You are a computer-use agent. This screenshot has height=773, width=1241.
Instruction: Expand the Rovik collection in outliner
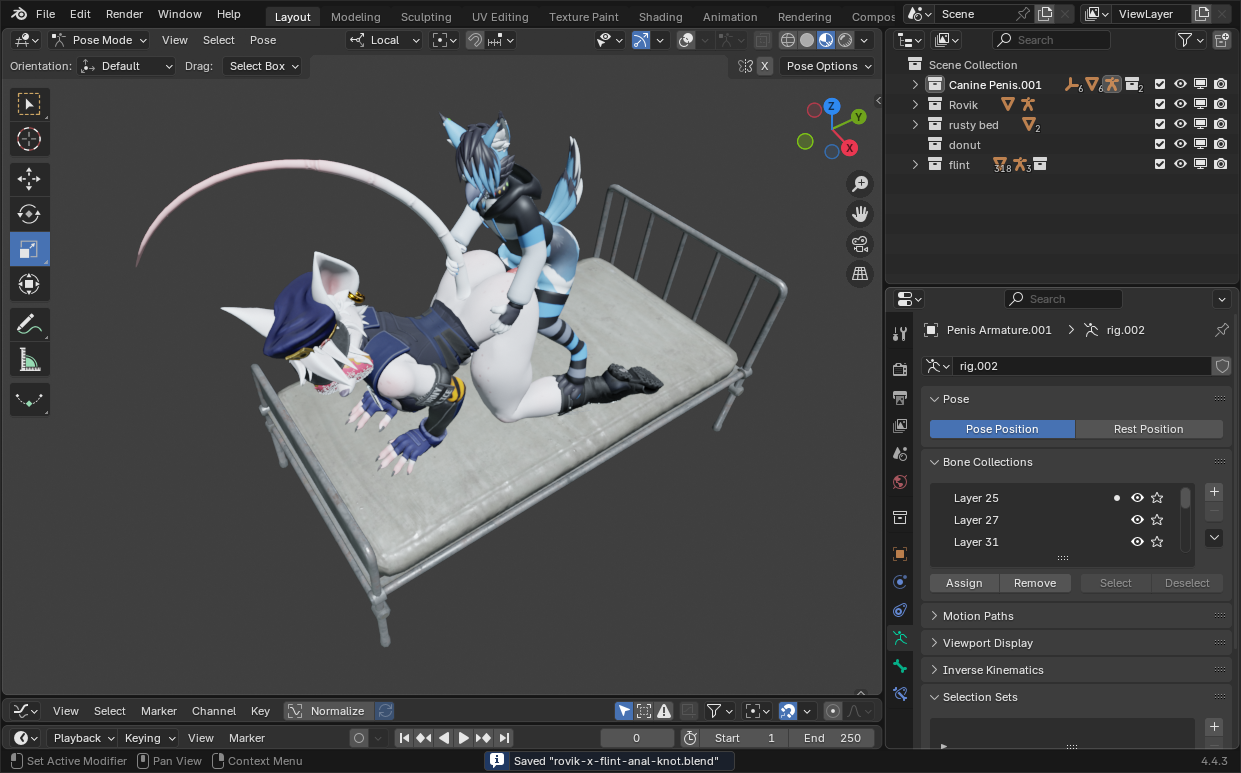click(x=915, y=105)
